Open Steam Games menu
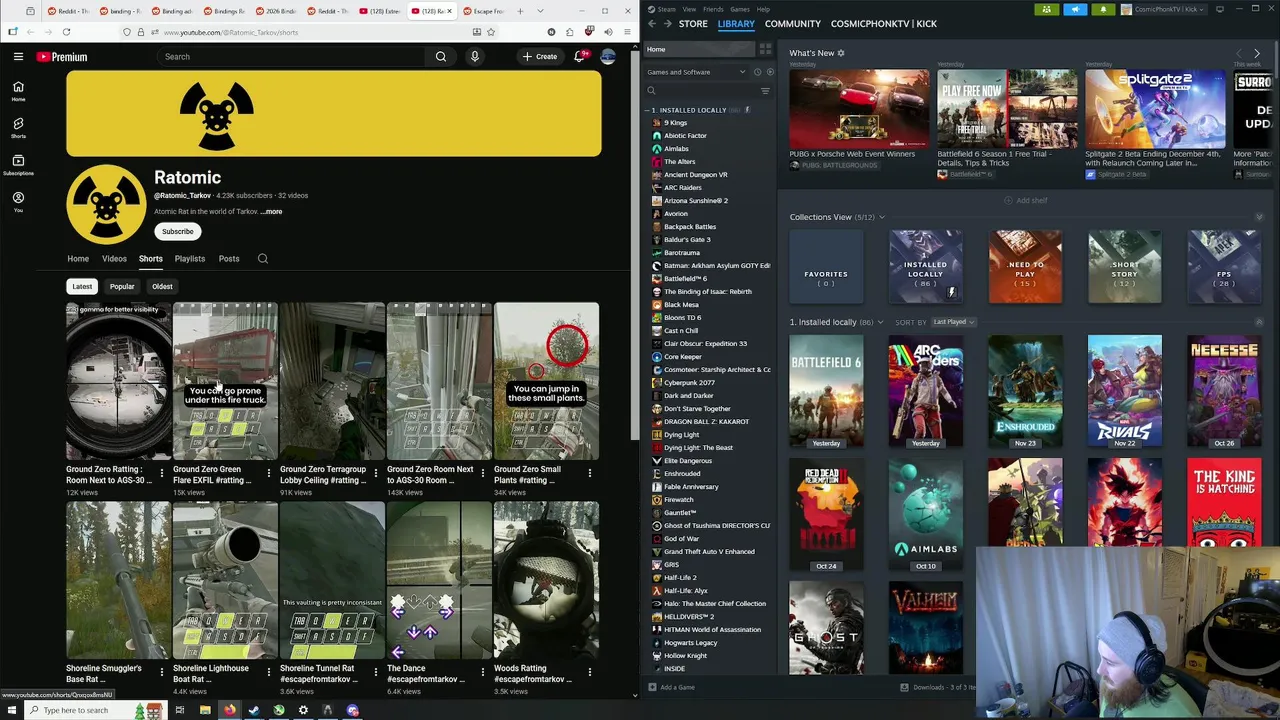 pyautogui.click(x=740, y=9)
